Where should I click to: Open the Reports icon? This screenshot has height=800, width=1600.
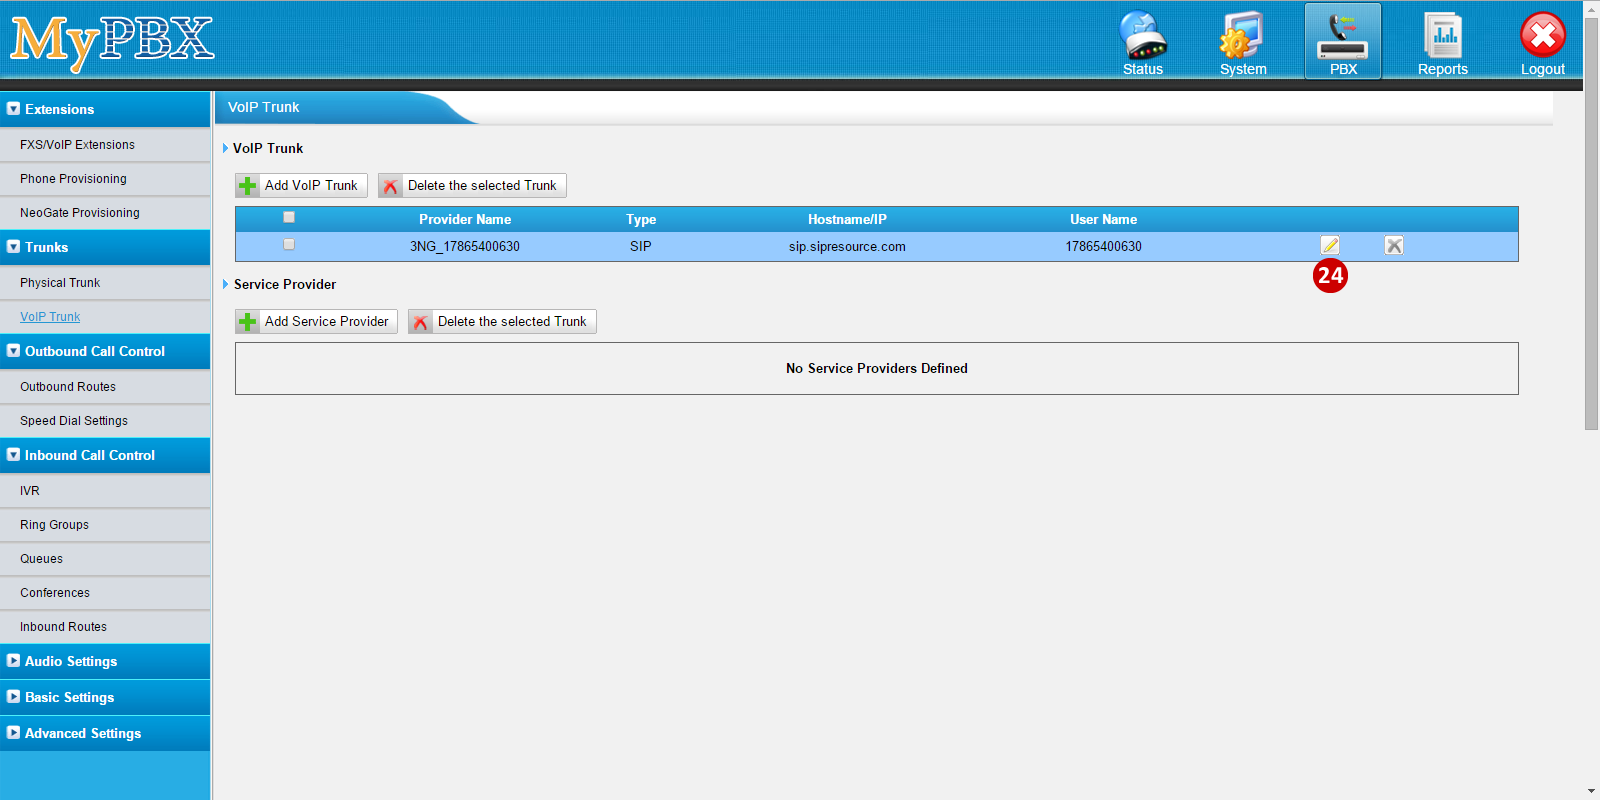1442,42
